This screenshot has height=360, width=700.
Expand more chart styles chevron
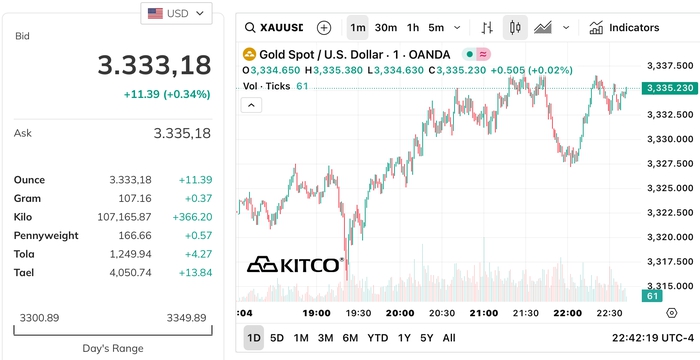tap(566, 28)
